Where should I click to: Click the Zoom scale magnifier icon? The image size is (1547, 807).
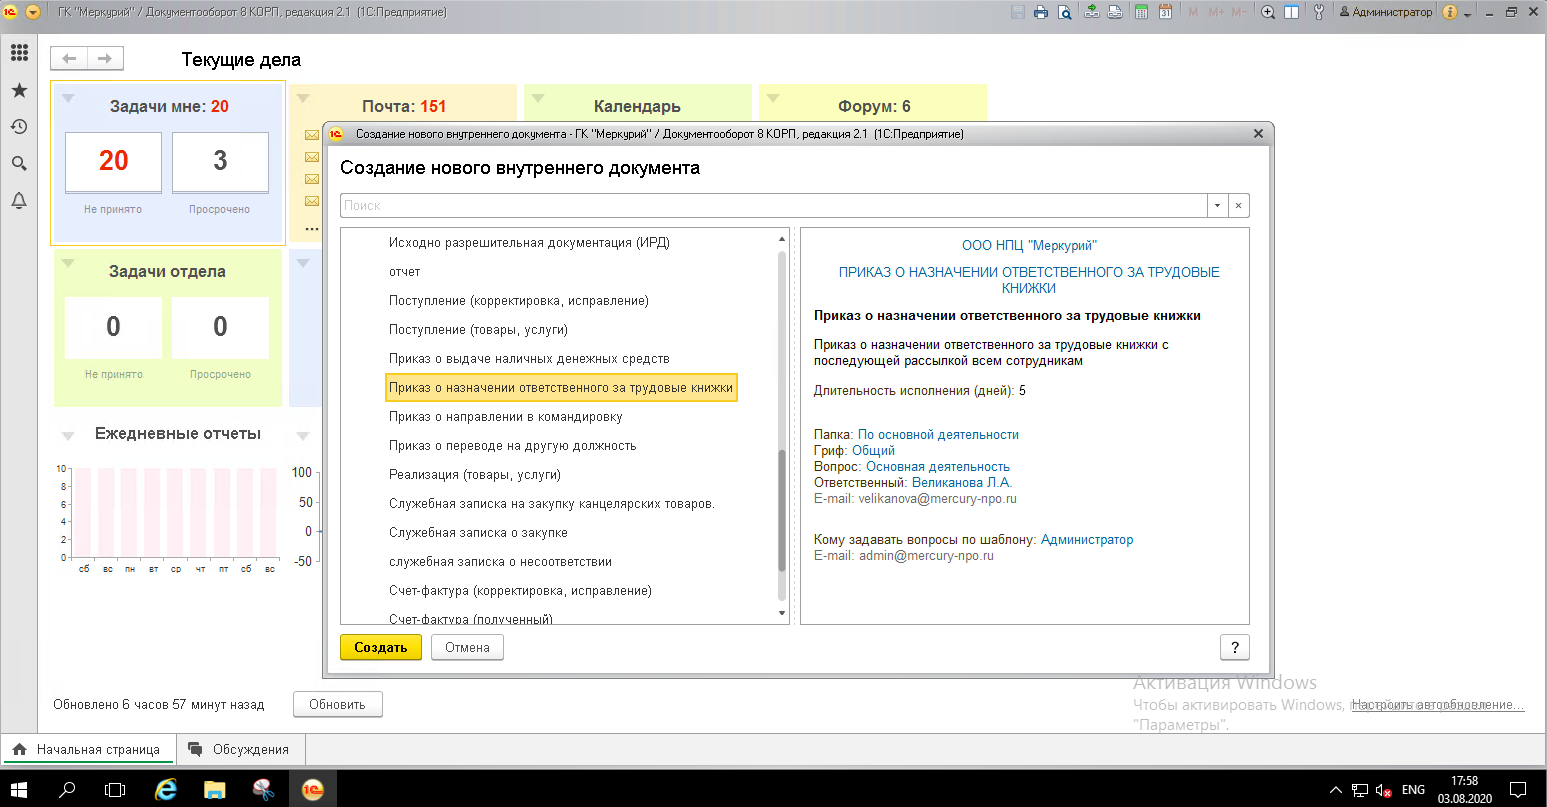pos(1268,12)
